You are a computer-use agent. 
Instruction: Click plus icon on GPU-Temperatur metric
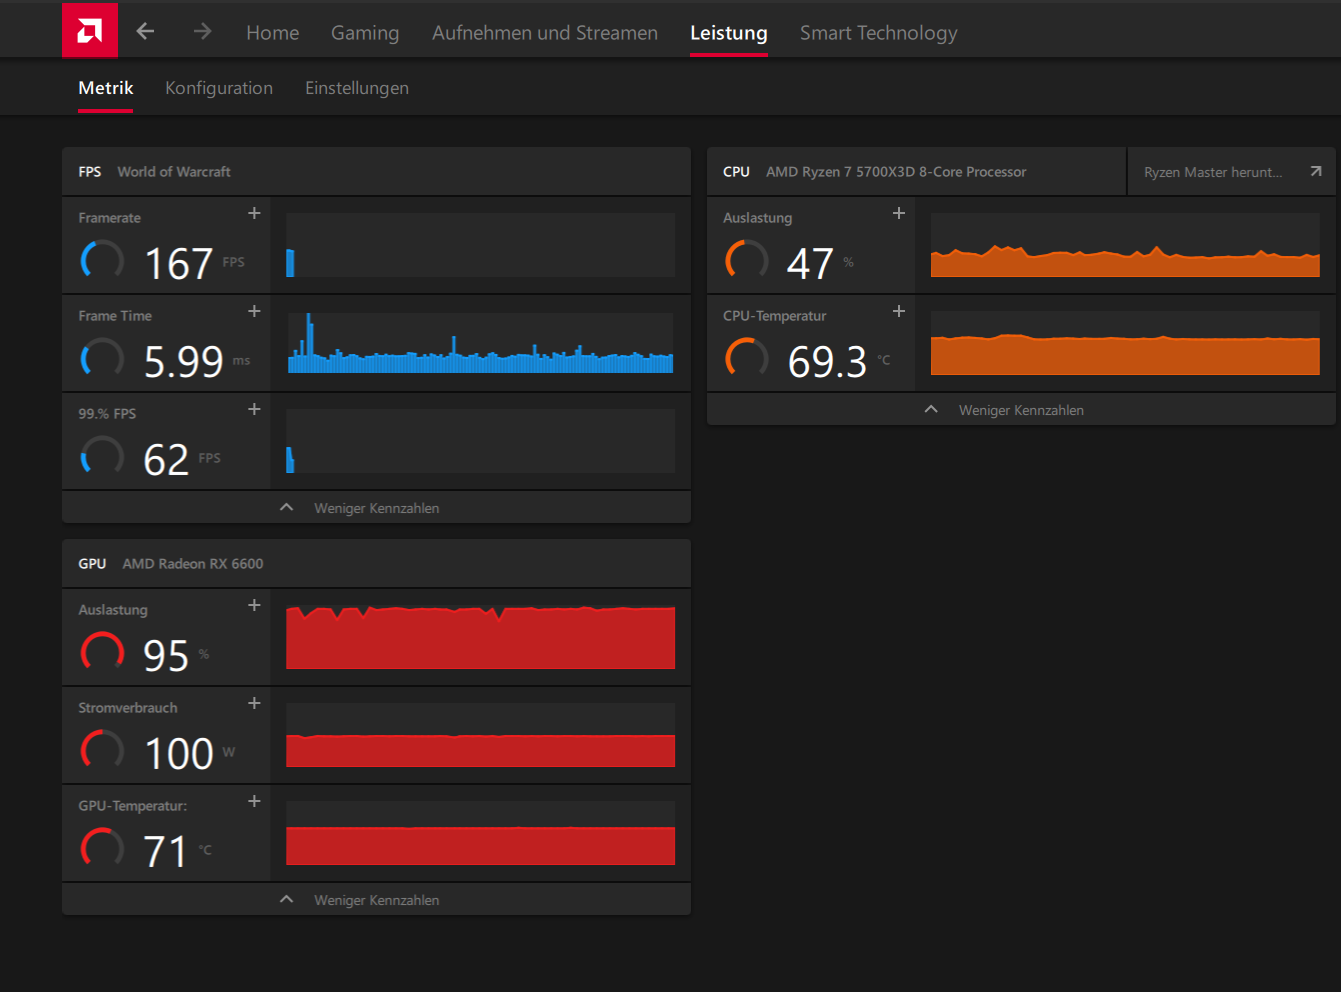pos(254,801)
